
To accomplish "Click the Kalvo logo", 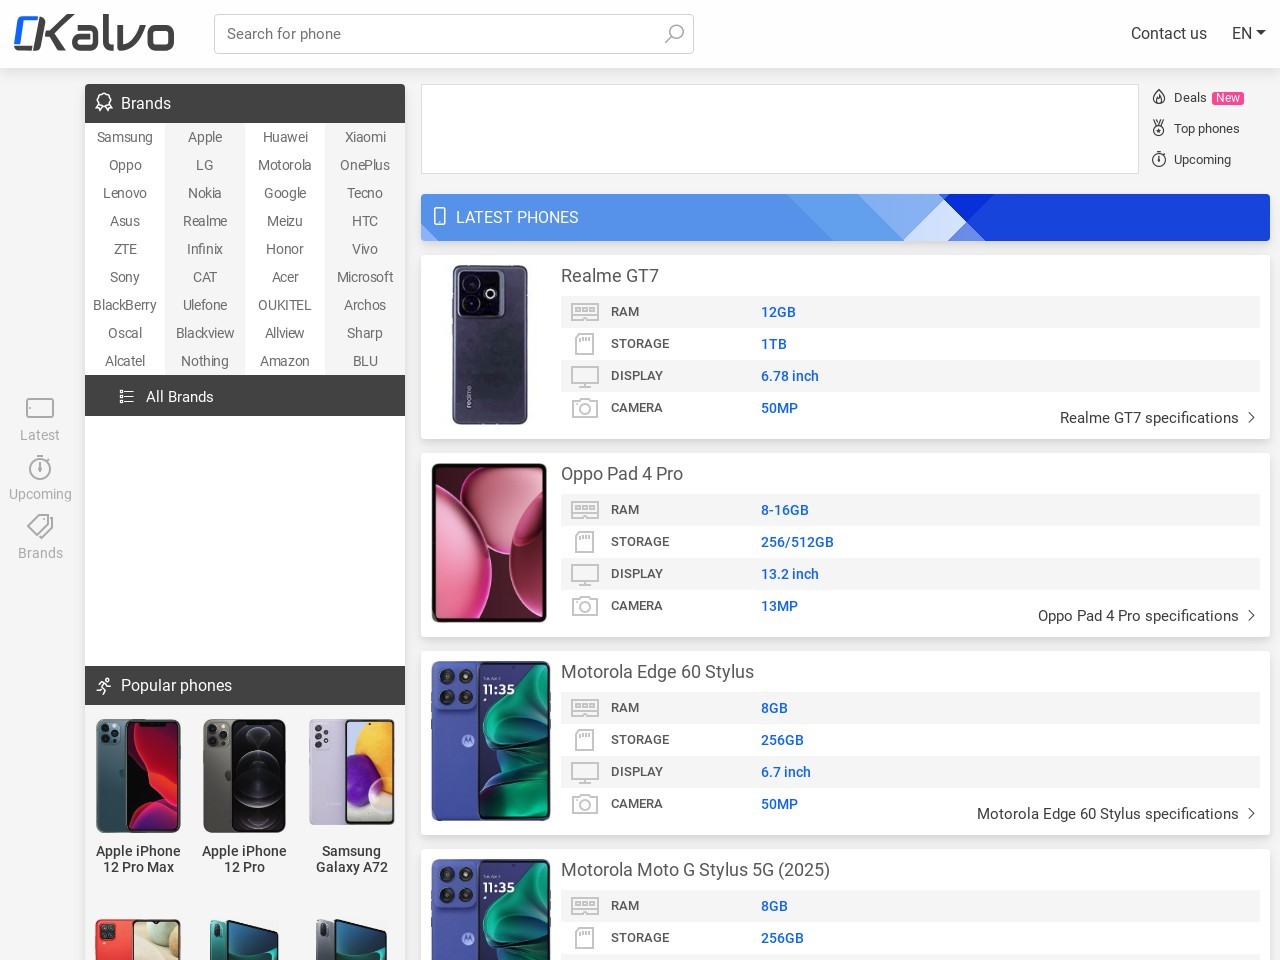I will click(x=94, y=34).
